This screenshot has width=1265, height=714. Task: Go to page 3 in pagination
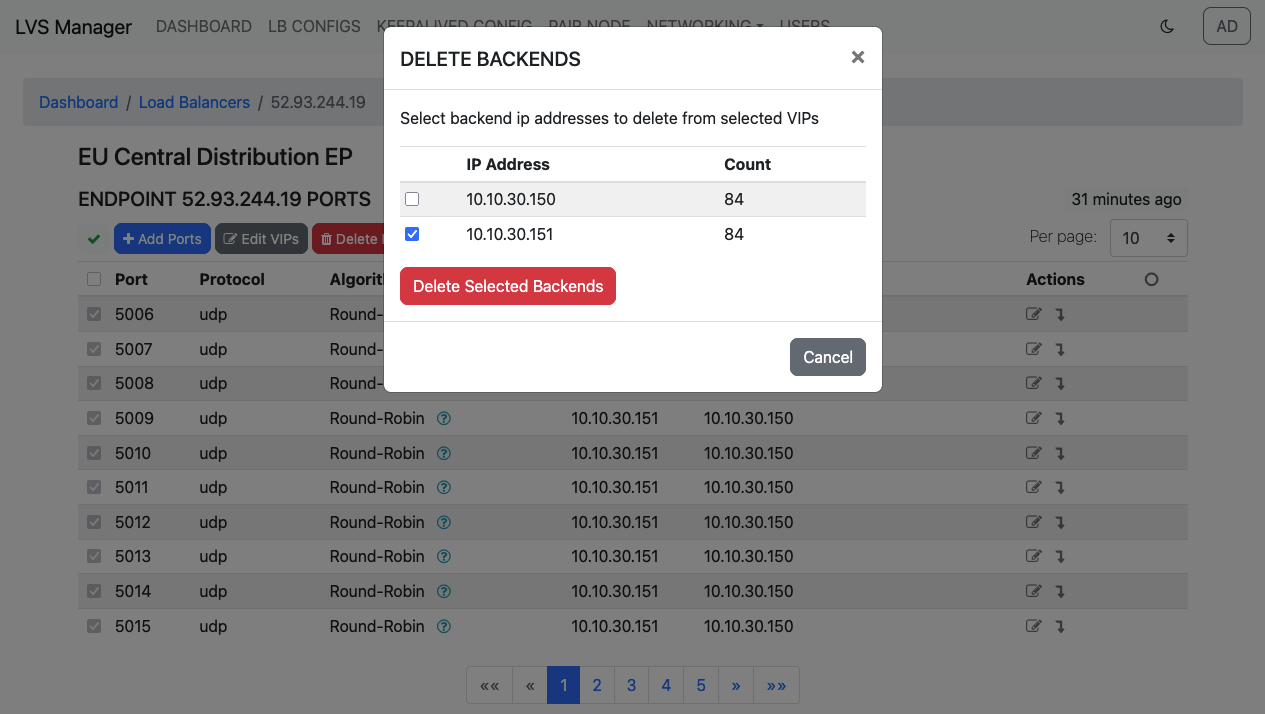point(632,685)
